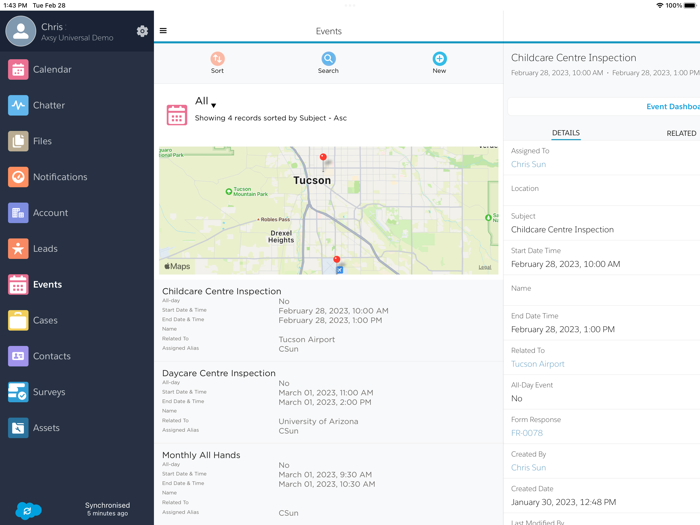This screenshot has height=525, width=700.
Task: Open Calendar from sidebar
Action: coord(39,70)
